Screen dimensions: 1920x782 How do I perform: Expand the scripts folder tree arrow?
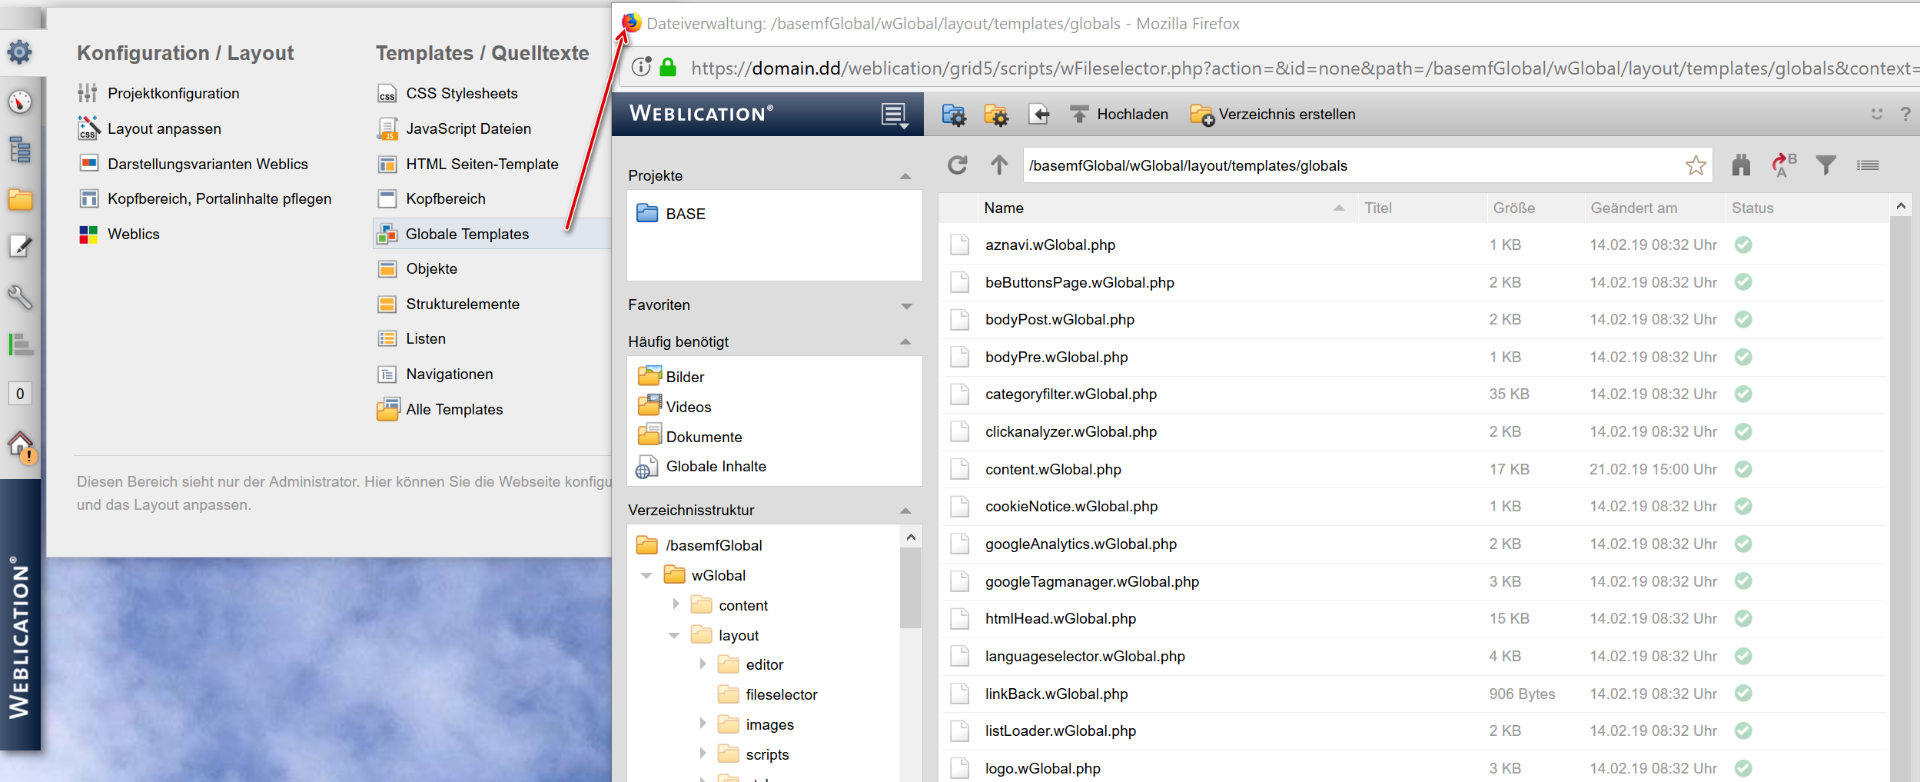(x=702, y=753)
